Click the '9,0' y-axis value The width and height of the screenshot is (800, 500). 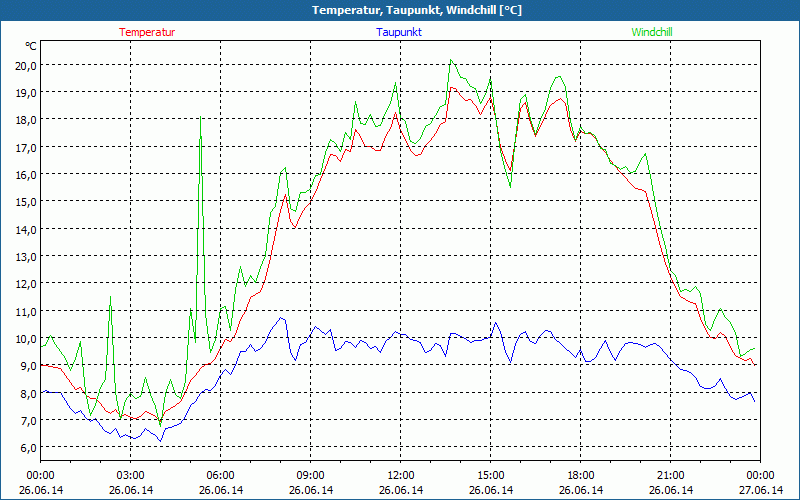[x=28, y=365]
